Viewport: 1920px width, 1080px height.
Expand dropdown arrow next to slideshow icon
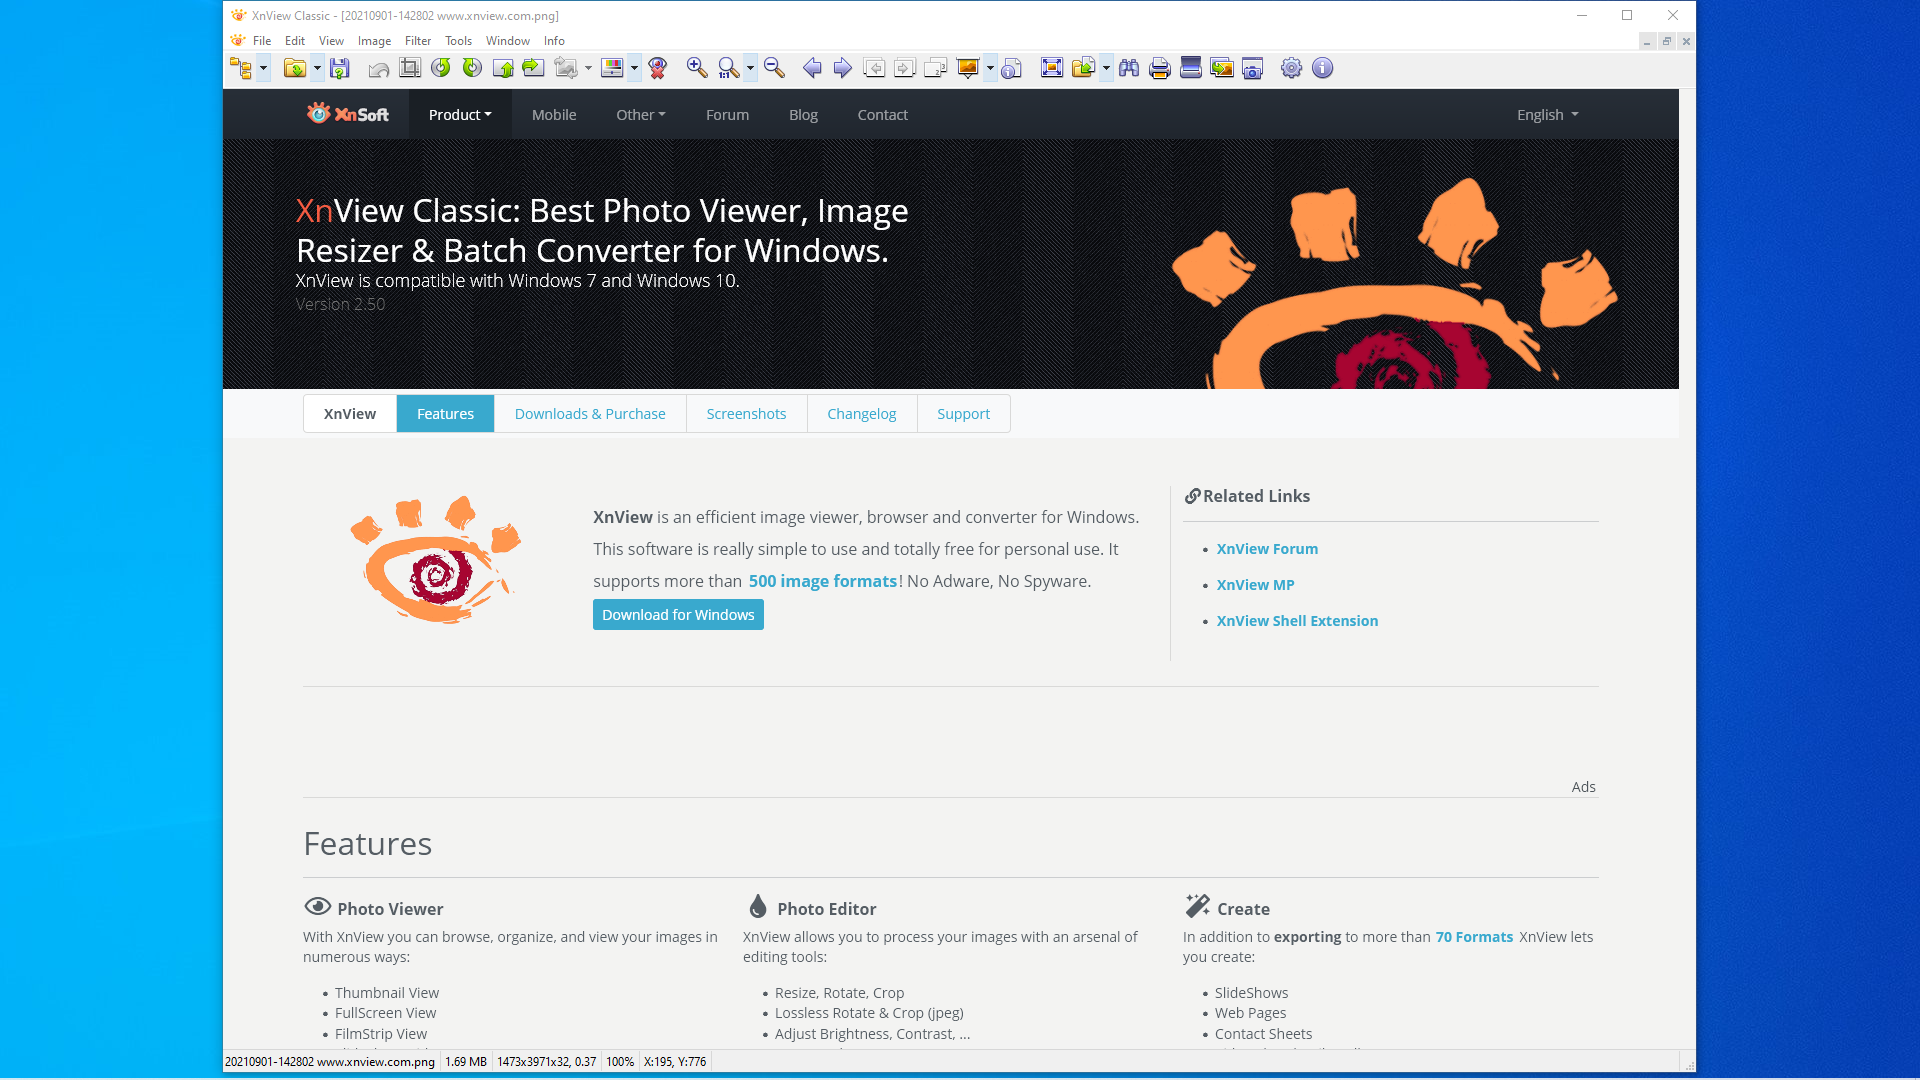[990, 68]
